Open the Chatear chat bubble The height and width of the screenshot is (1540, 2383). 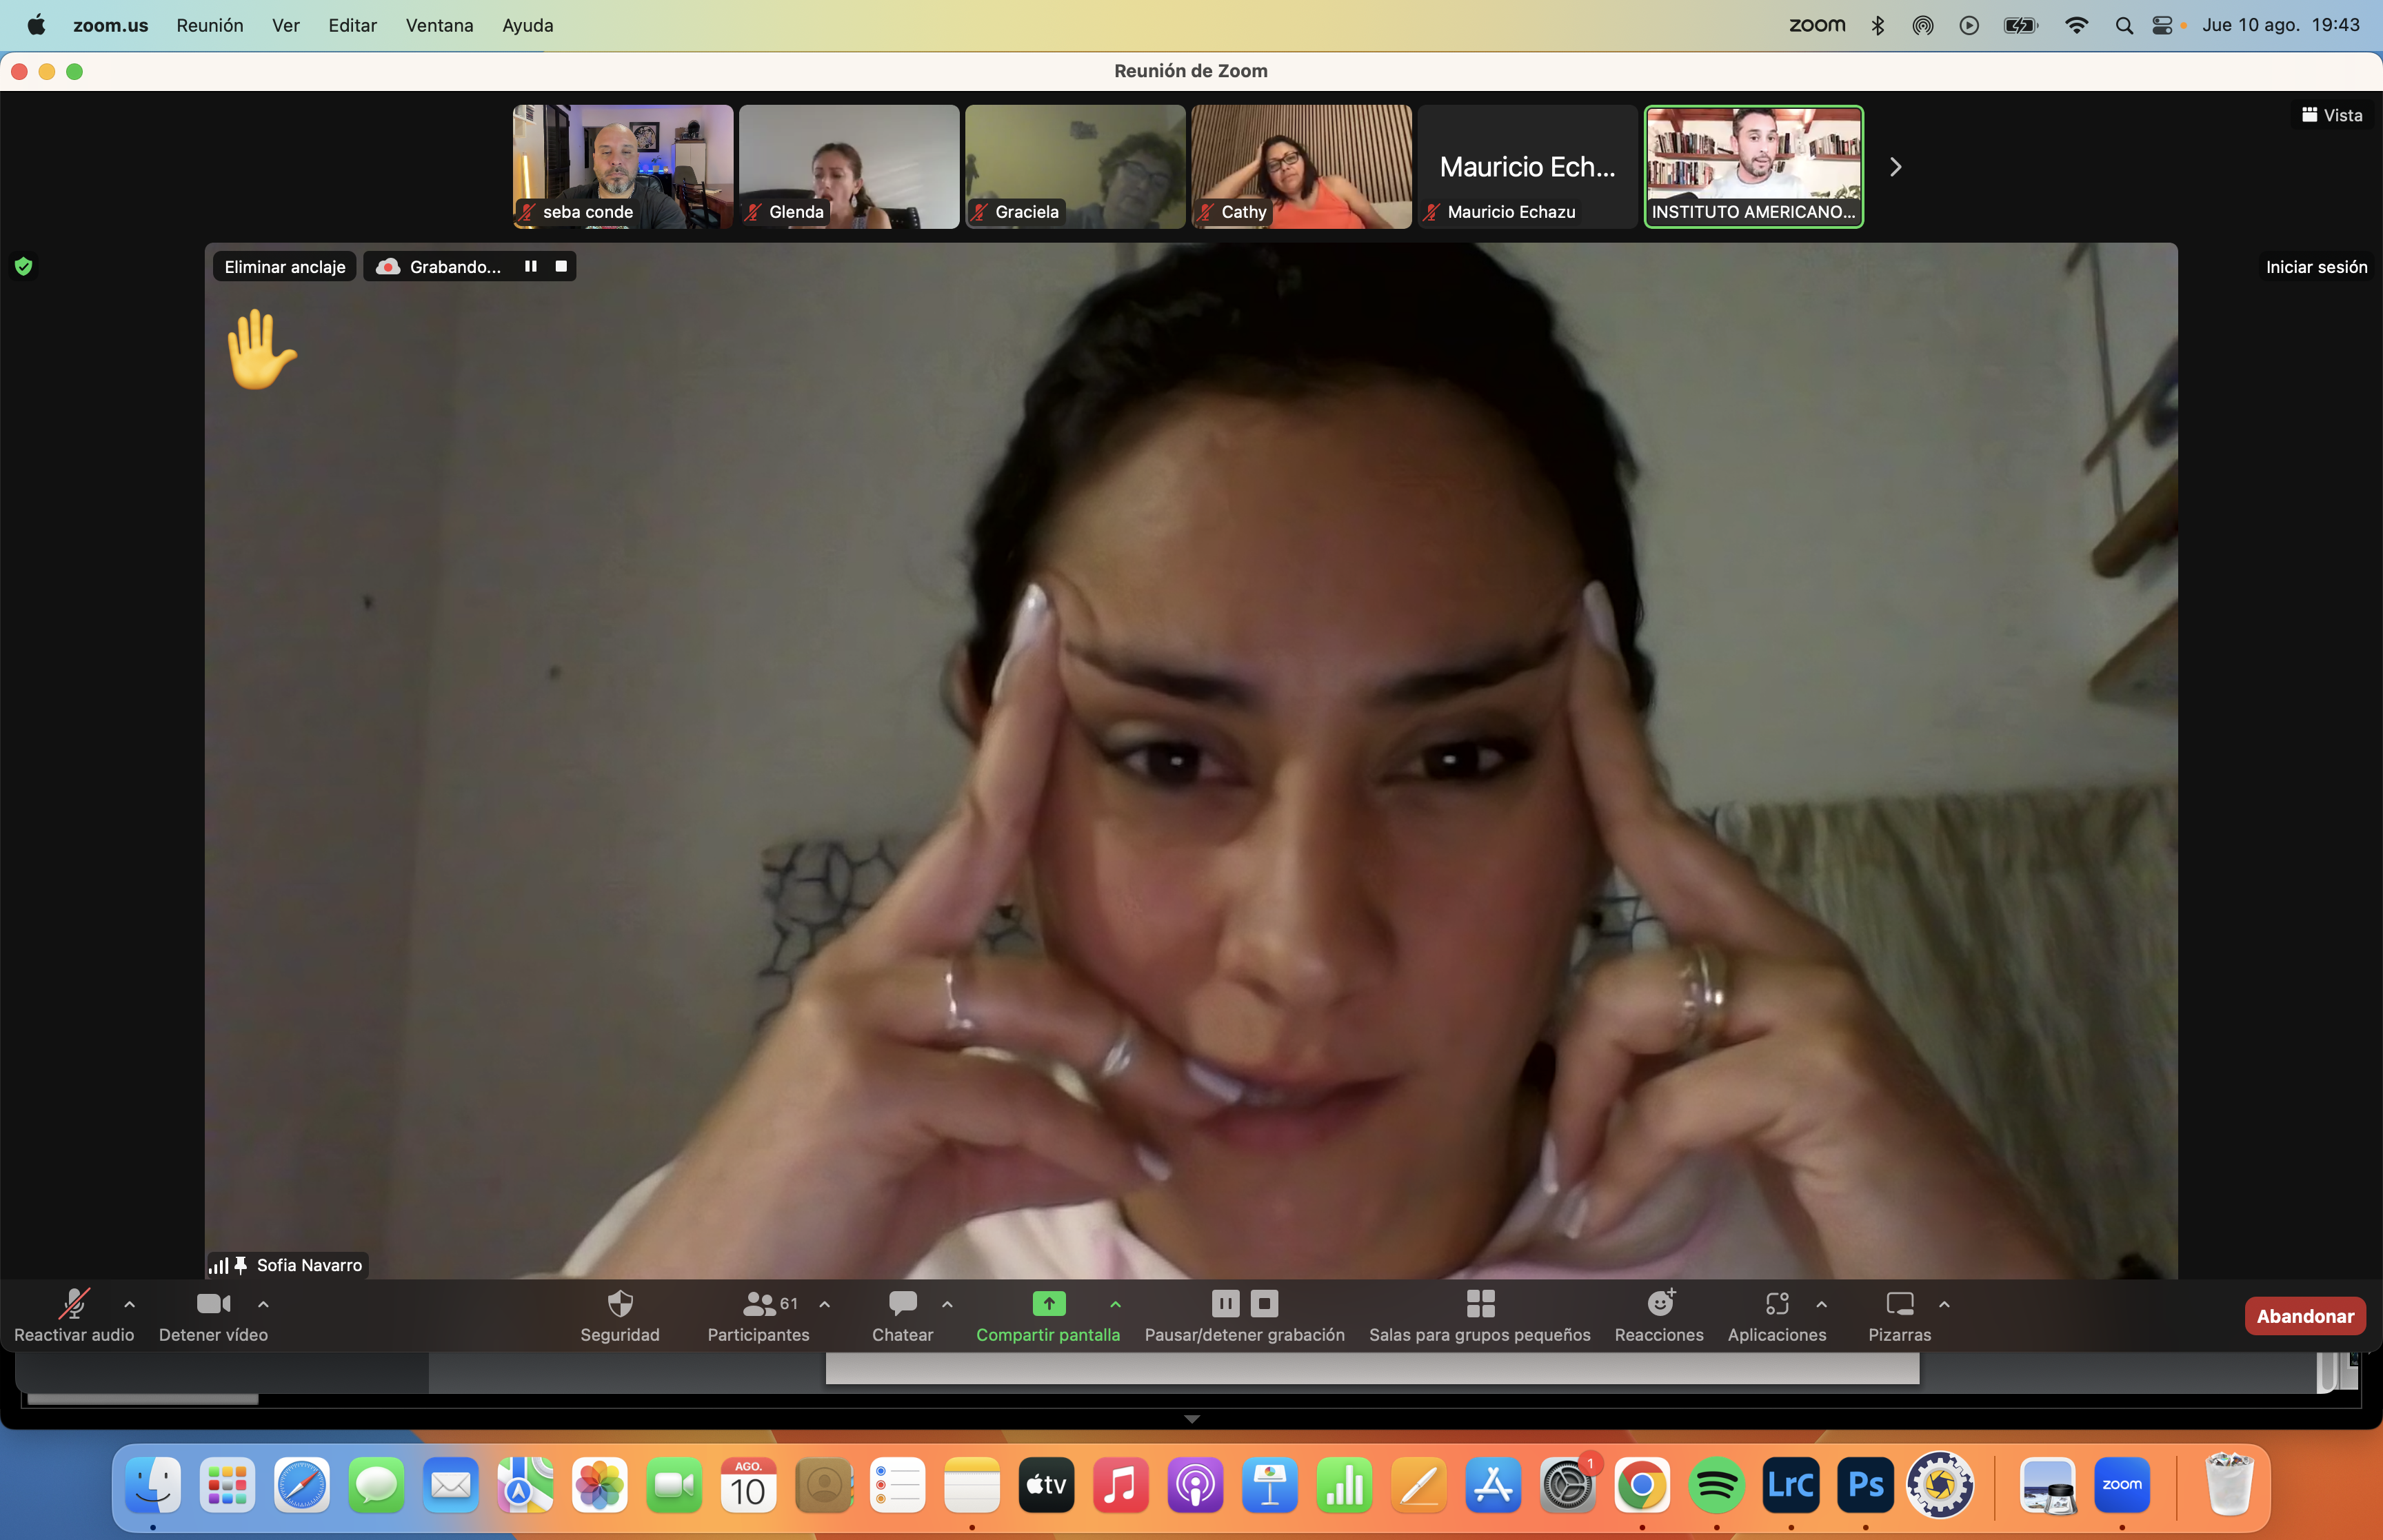902,1304
